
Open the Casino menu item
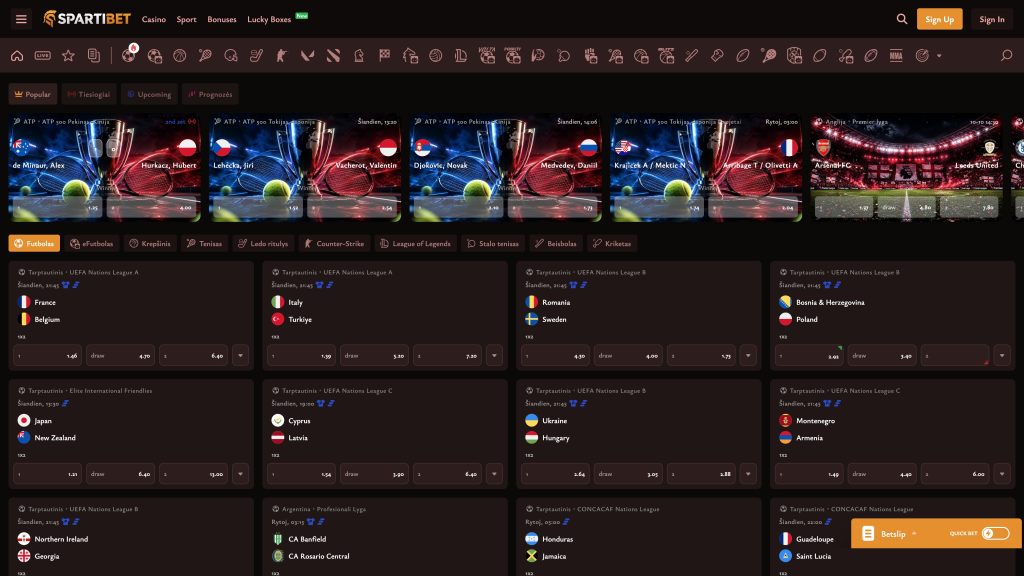153,20
